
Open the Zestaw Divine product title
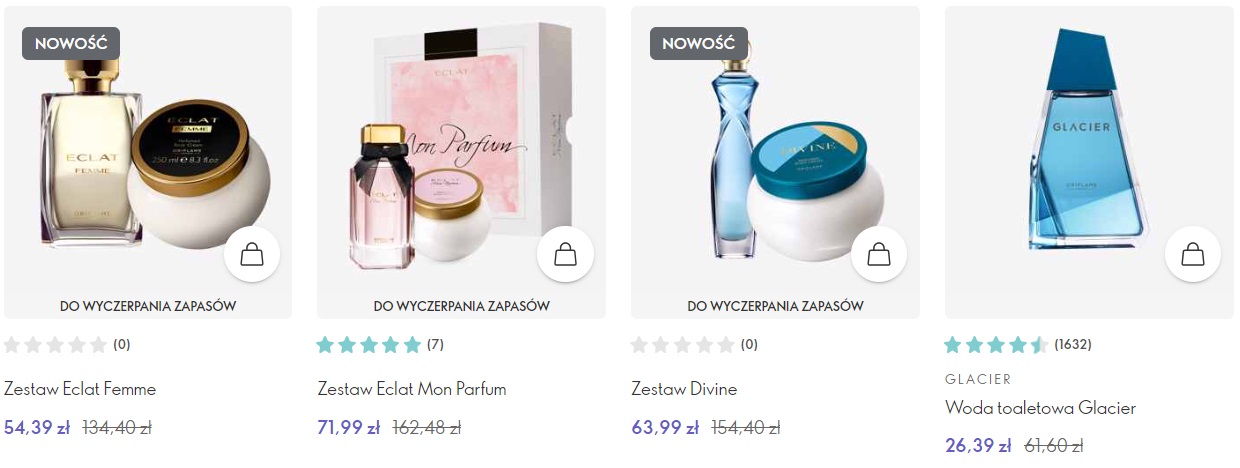click(684, 389)
